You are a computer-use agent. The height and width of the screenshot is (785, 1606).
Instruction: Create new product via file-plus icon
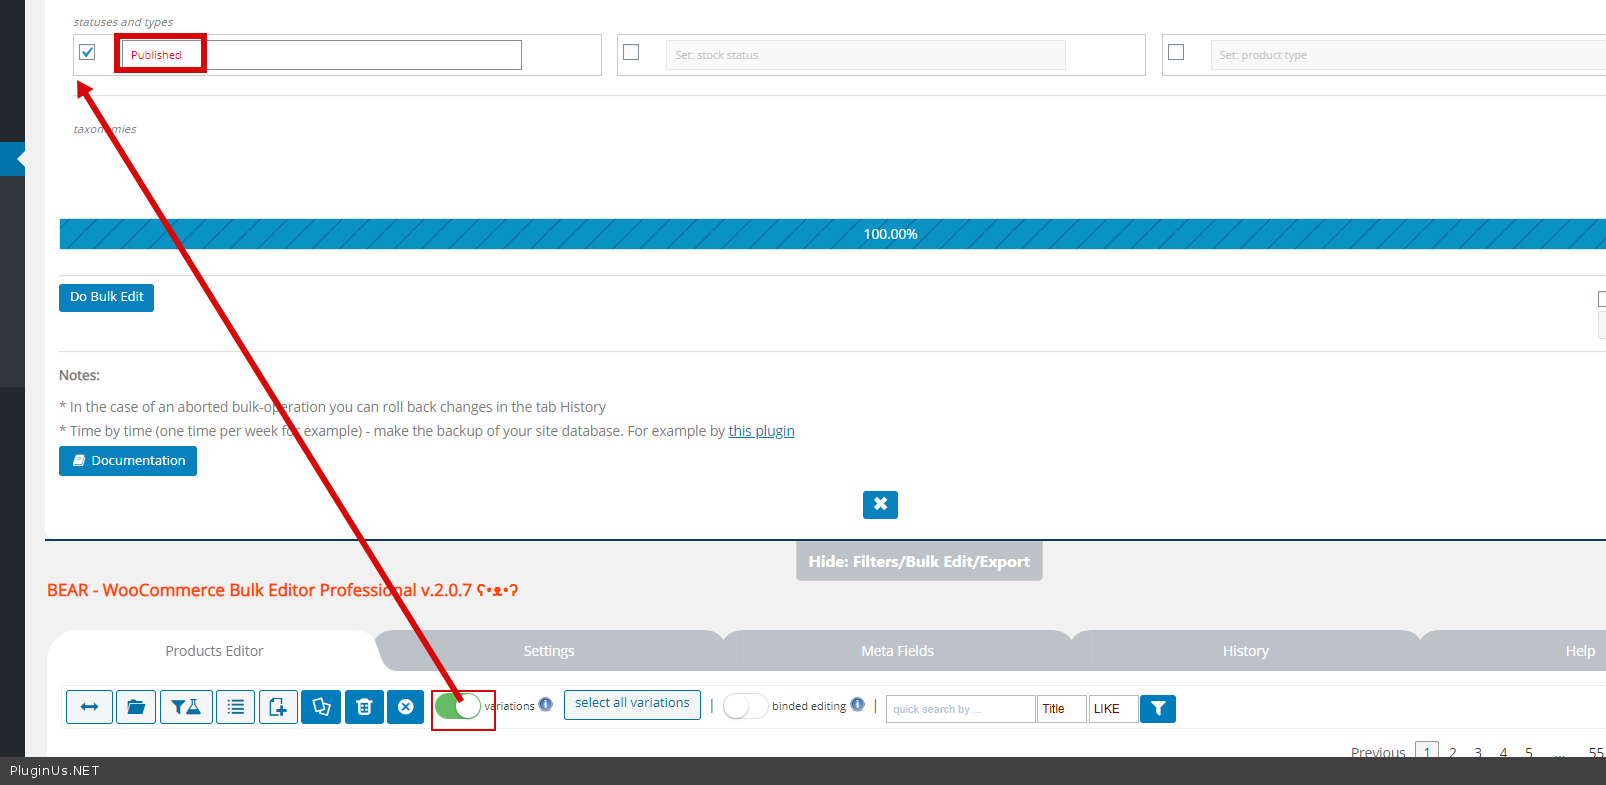[x=278, y=707]
